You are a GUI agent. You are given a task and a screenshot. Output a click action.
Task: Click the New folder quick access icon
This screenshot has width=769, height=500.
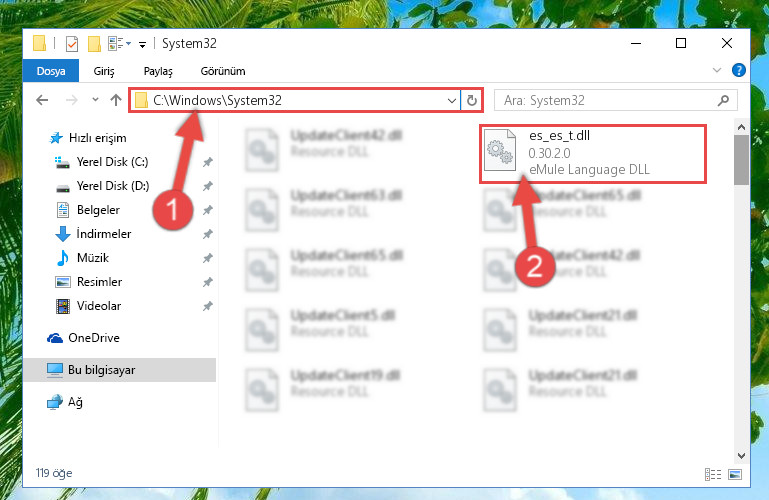pos(94,44)
